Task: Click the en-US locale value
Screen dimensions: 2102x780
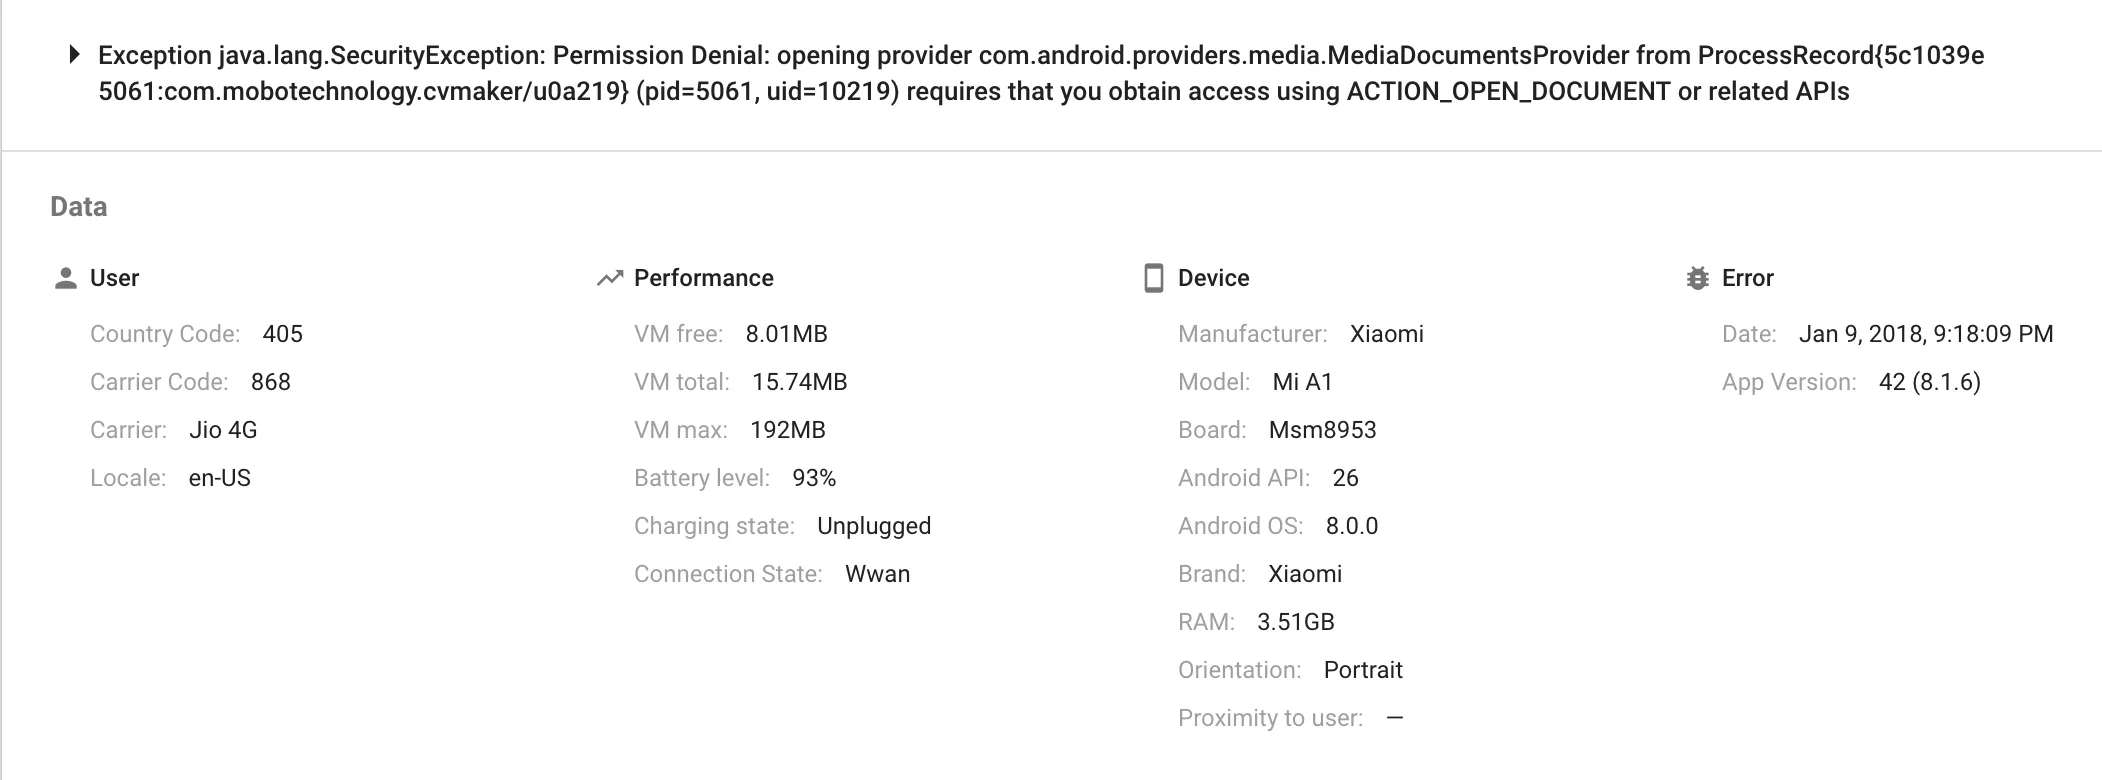Action: pos(219,478)
